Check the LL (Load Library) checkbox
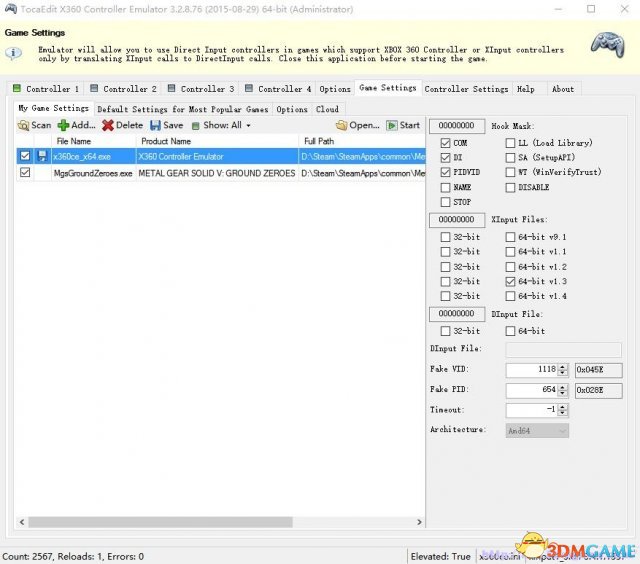Screen dimensions: 640x564 (510, 143)
